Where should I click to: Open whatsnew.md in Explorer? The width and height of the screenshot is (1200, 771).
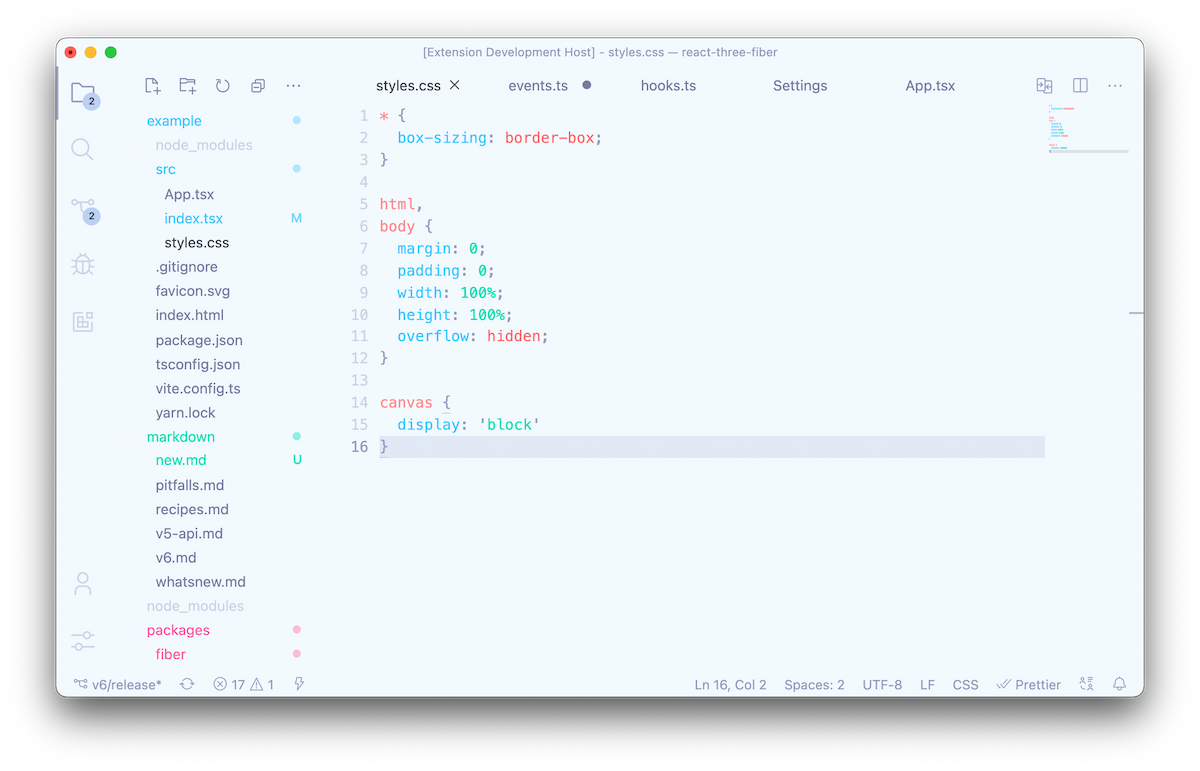point(200,581)
